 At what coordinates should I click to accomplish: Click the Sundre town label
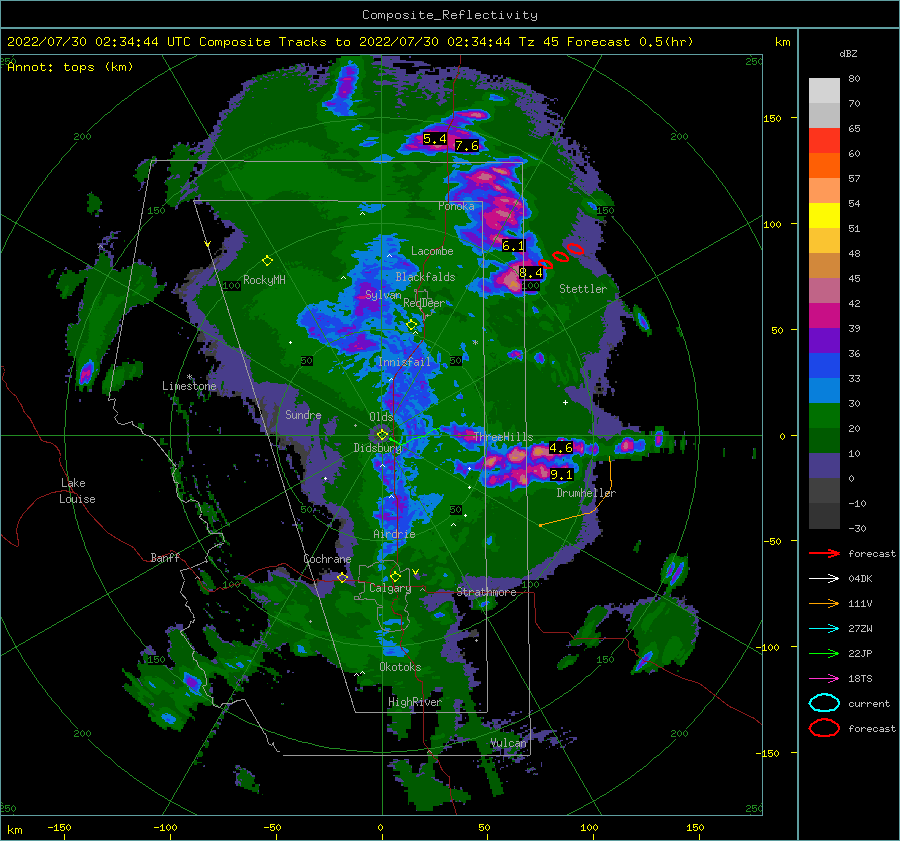303,415
